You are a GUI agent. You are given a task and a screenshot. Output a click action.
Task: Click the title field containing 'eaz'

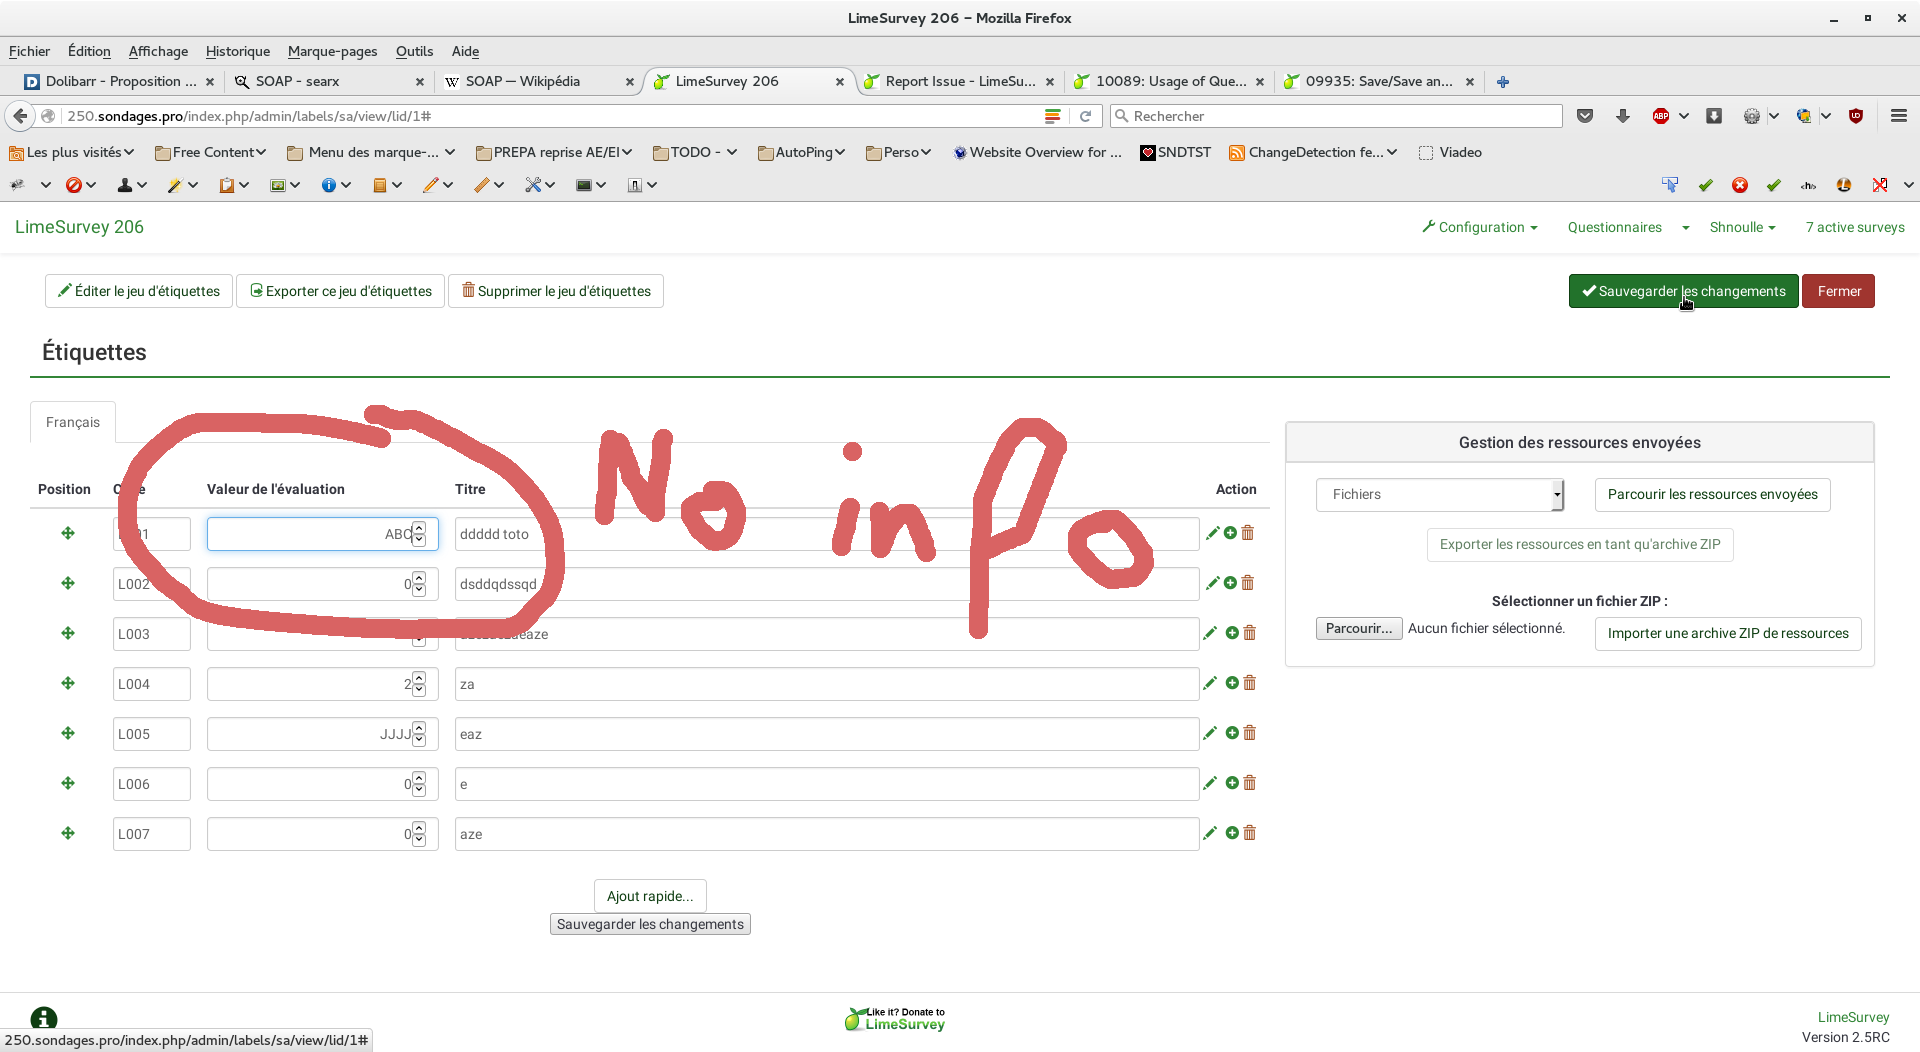826,734
